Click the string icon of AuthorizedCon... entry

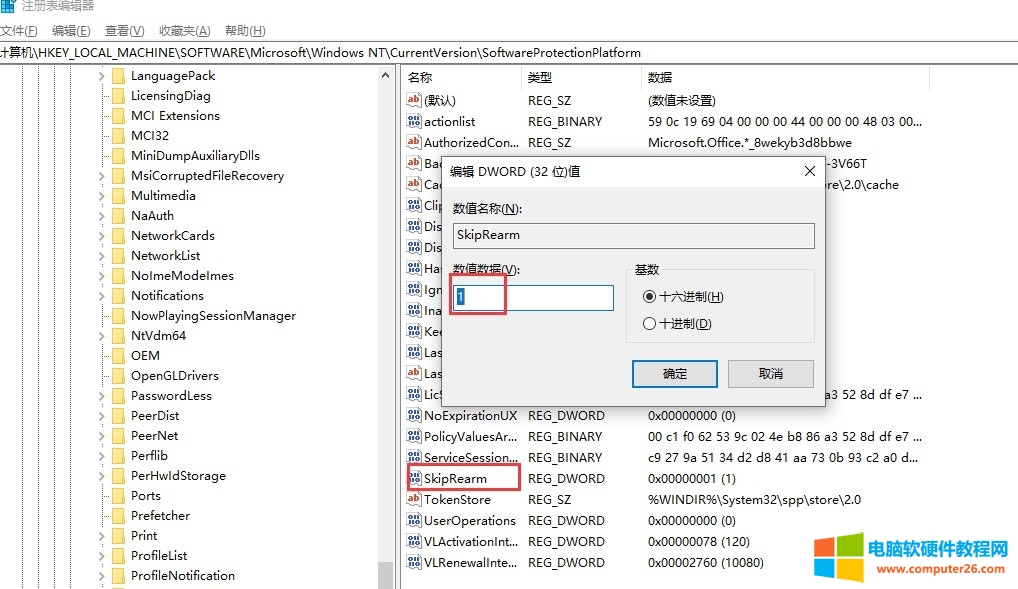pyautogui.click(x=414, y=142)
